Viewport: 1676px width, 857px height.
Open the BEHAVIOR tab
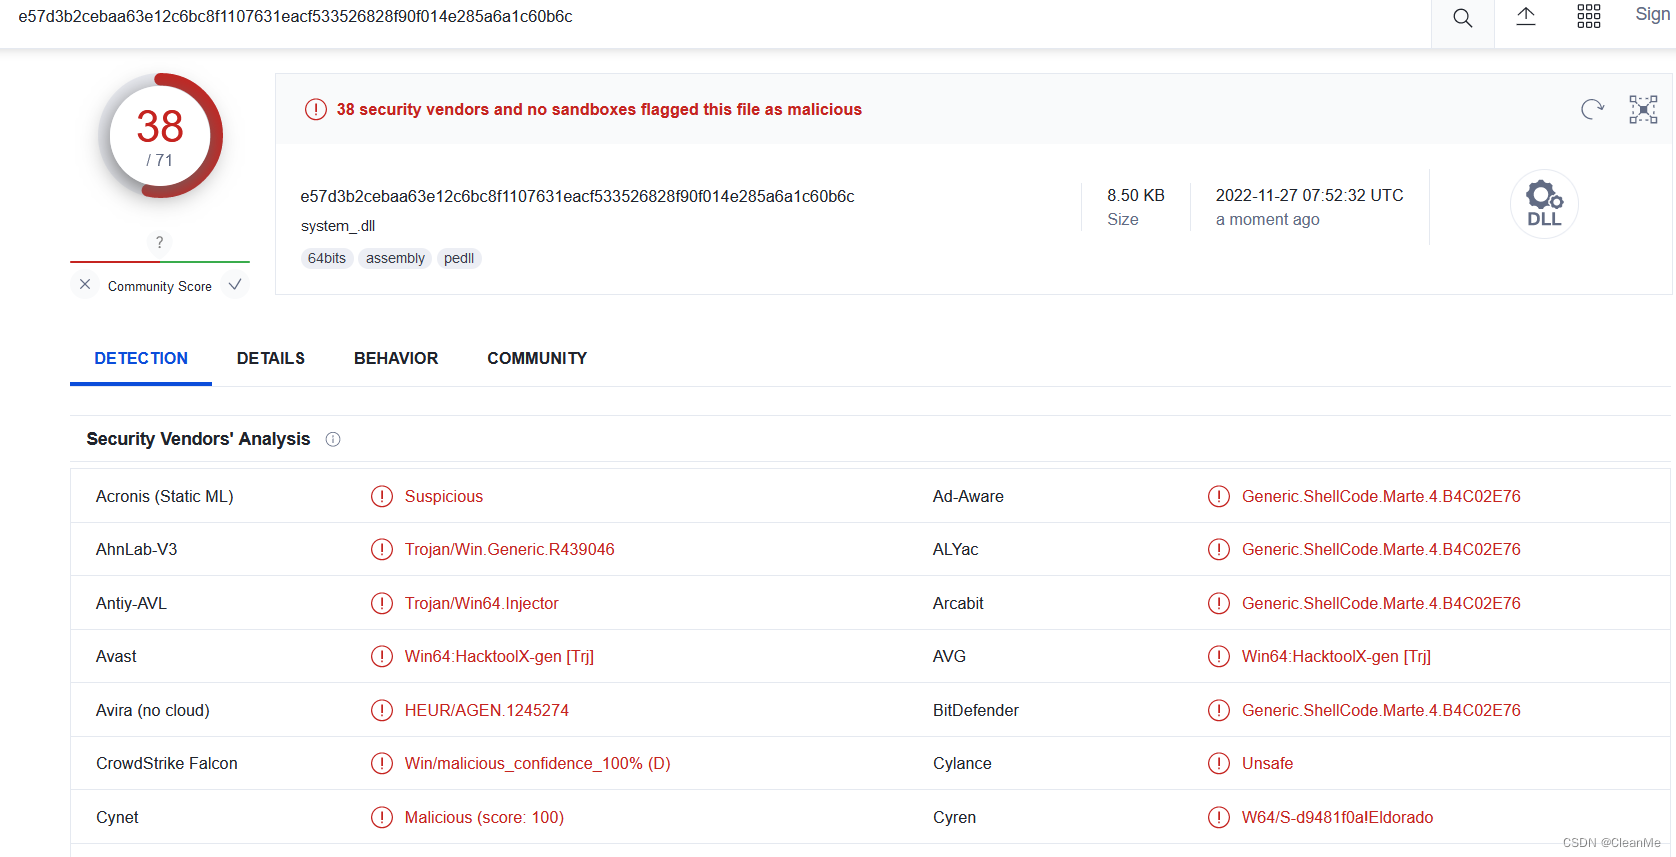[x=396, y=358]
